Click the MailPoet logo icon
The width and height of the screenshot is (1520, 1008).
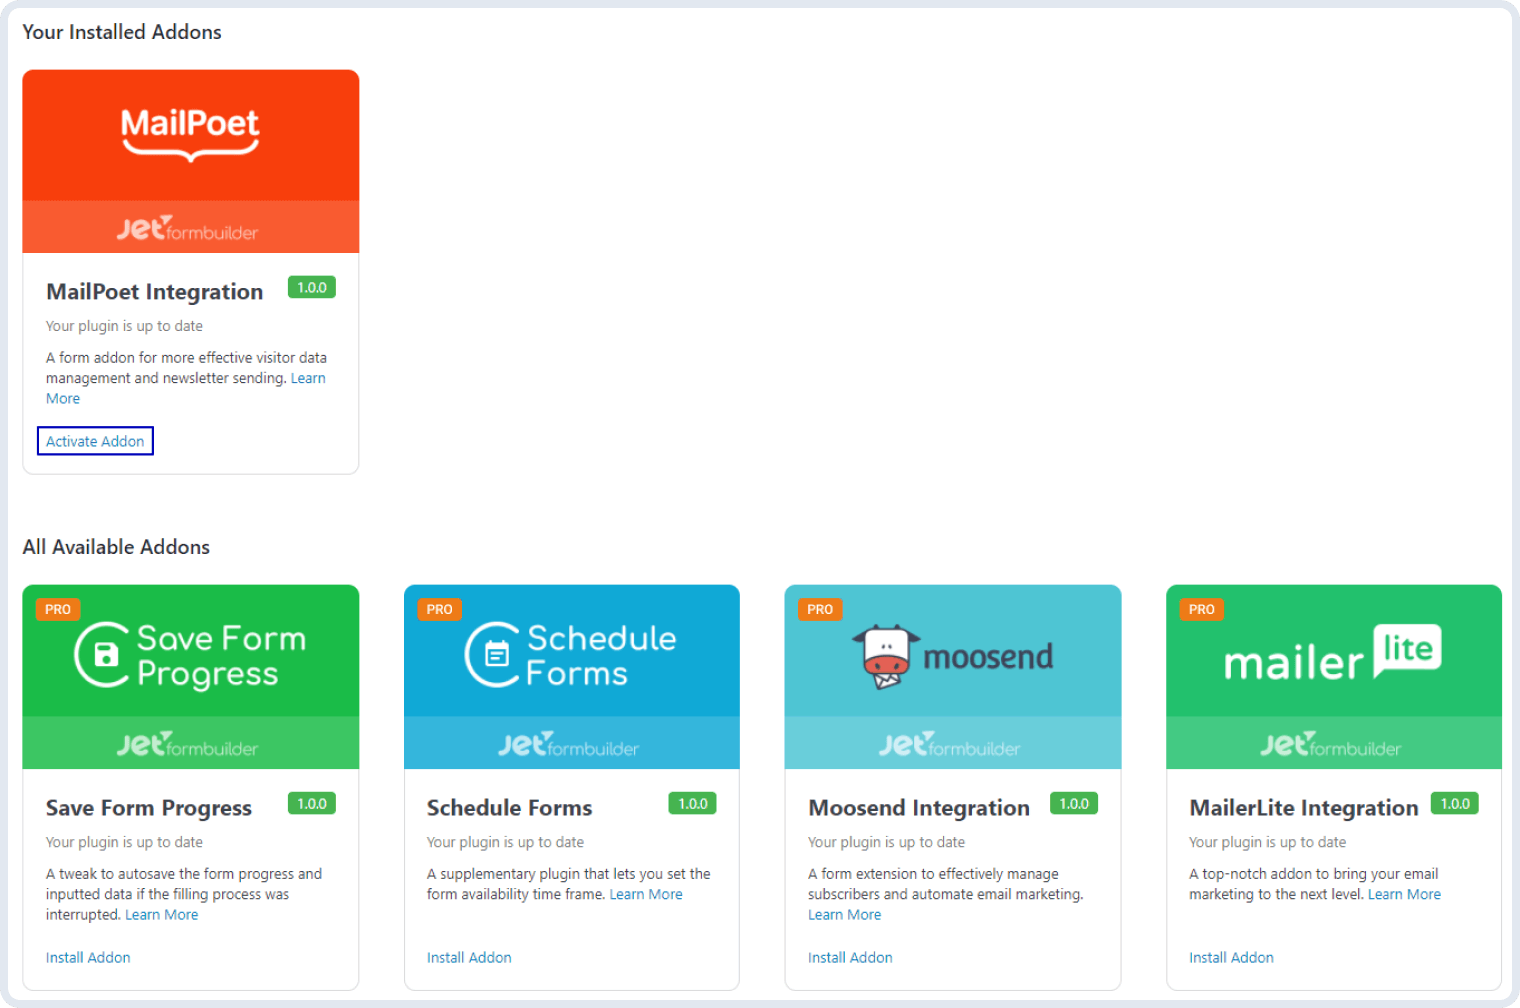[x=189, y=133]
